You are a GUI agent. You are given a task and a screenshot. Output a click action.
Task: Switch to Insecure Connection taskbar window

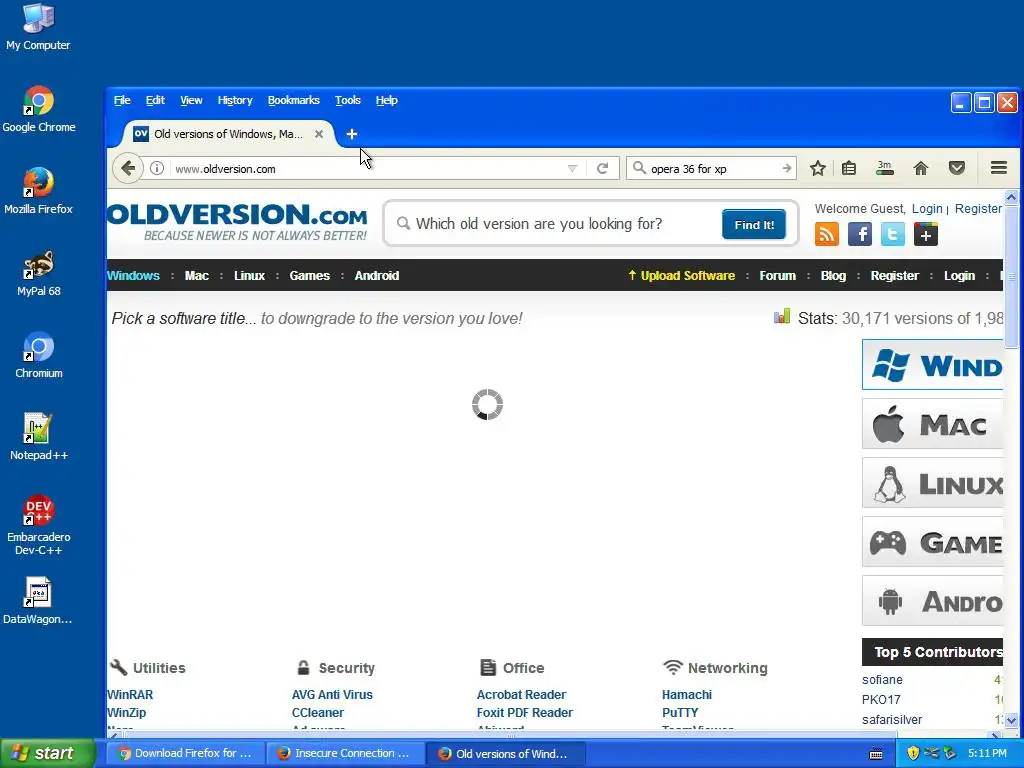tap(345, 754)
